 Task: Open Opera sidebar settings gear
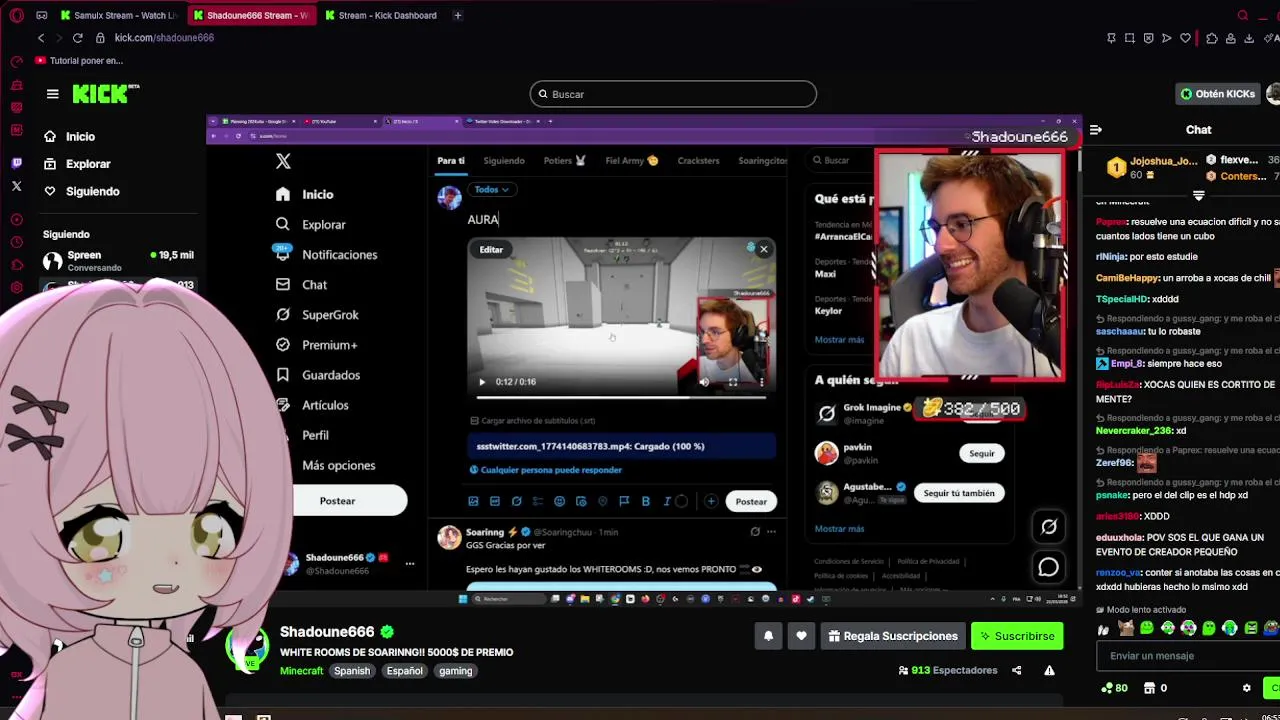(16, 288)
